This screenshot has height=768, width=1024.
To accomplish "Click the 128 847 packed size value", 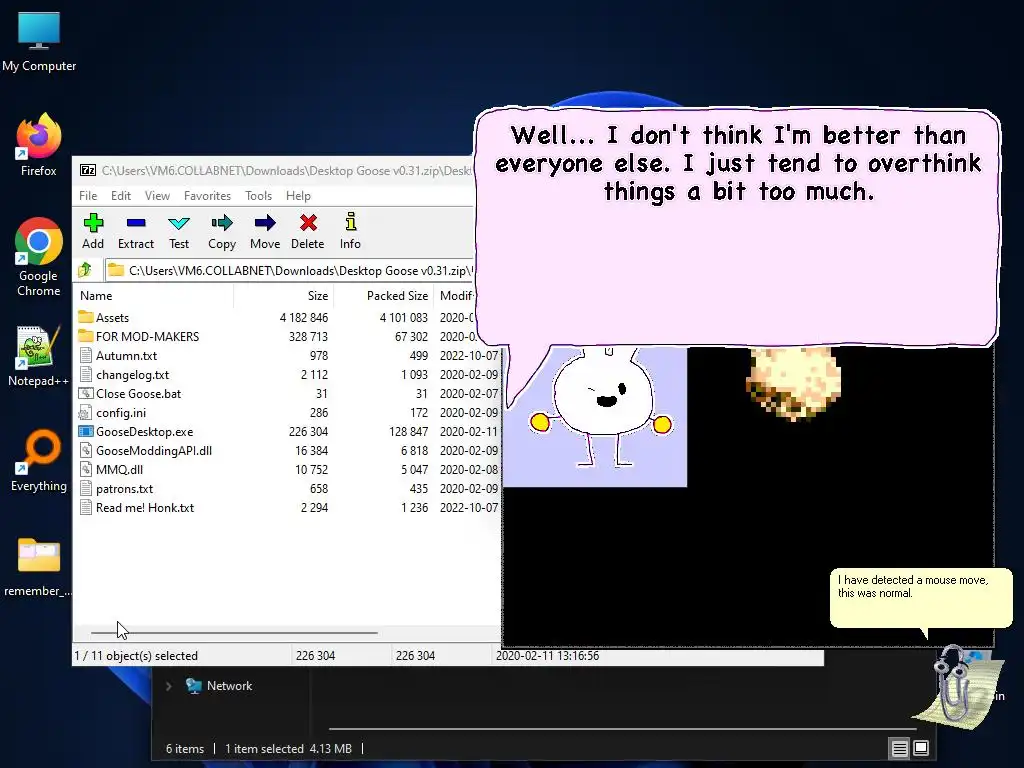I will click(x=408, y=432).
